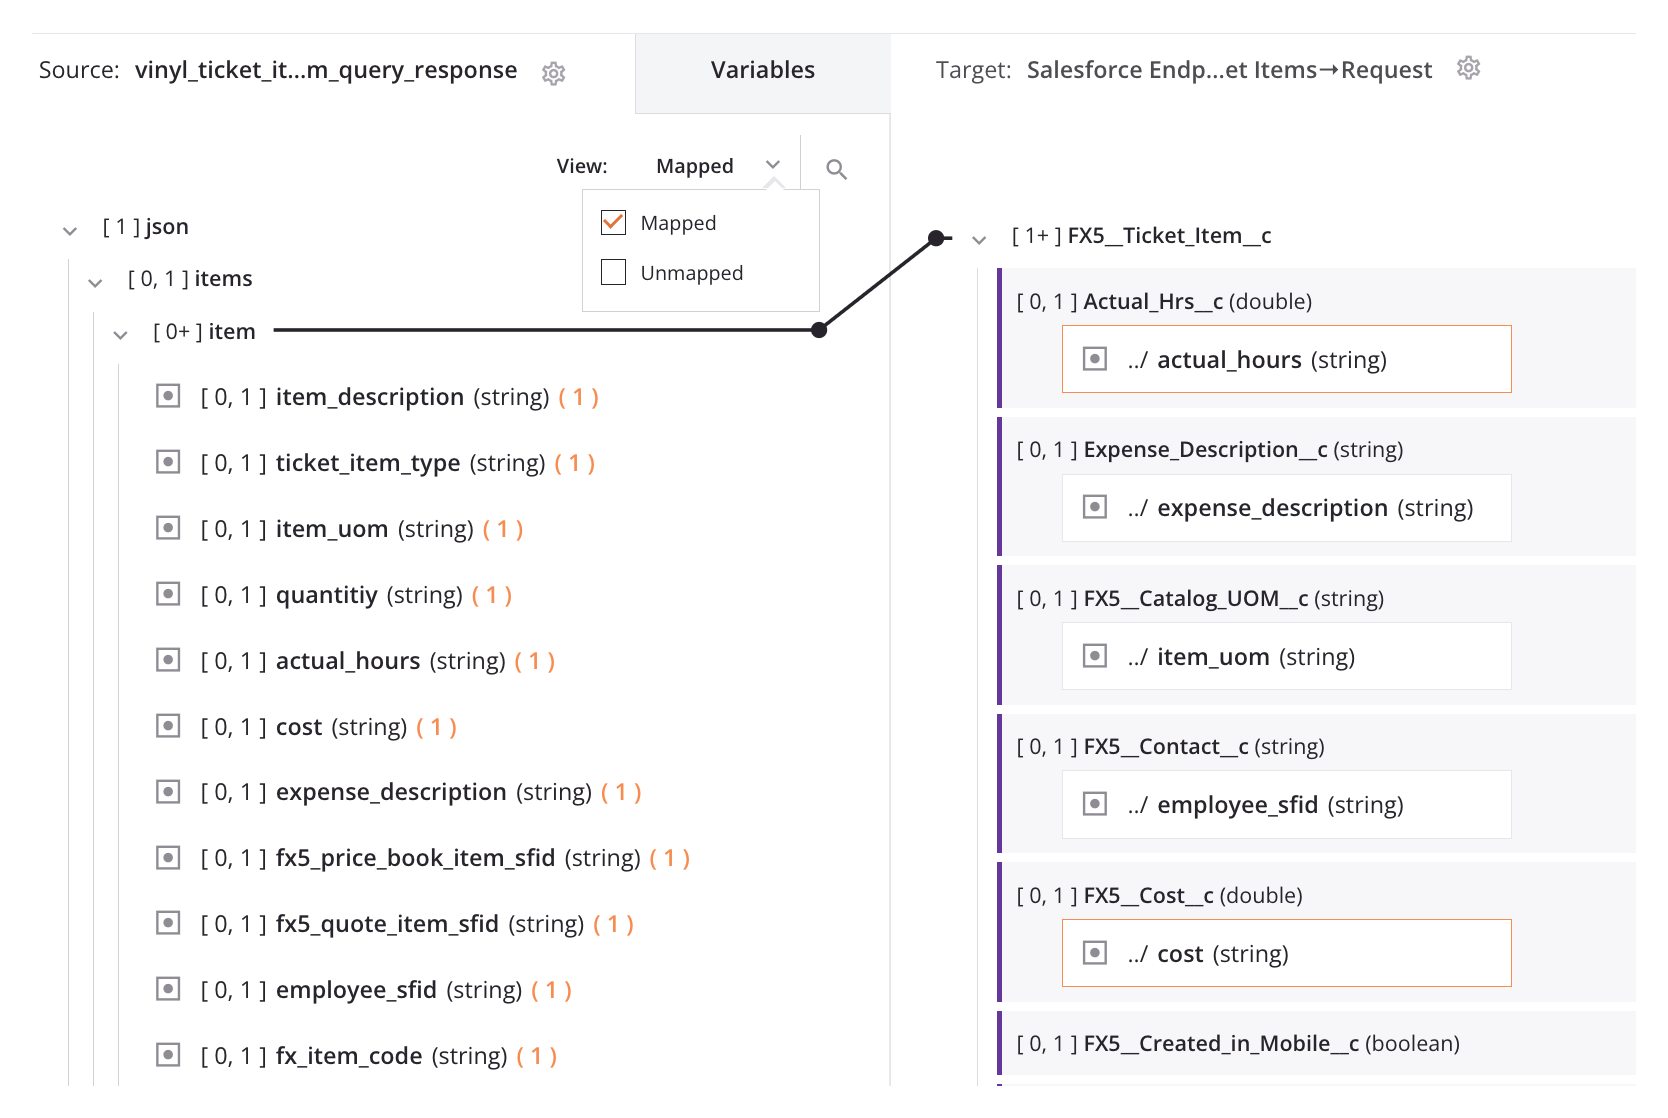Click icon in target ../expense_description mapping

(x=1095, y=508)
